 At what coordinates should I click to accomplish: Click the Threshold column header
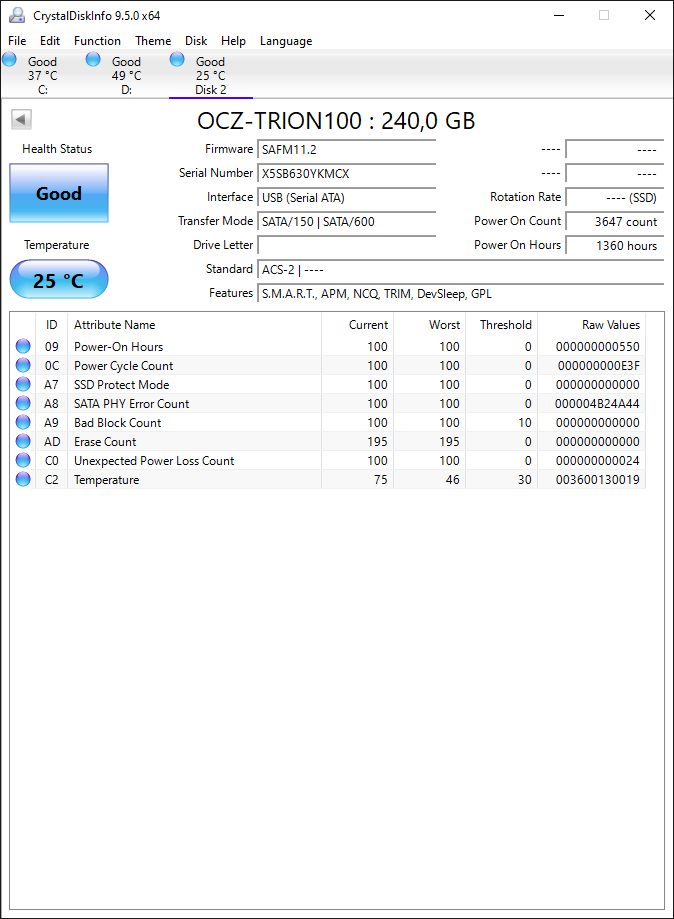point(502,325)
